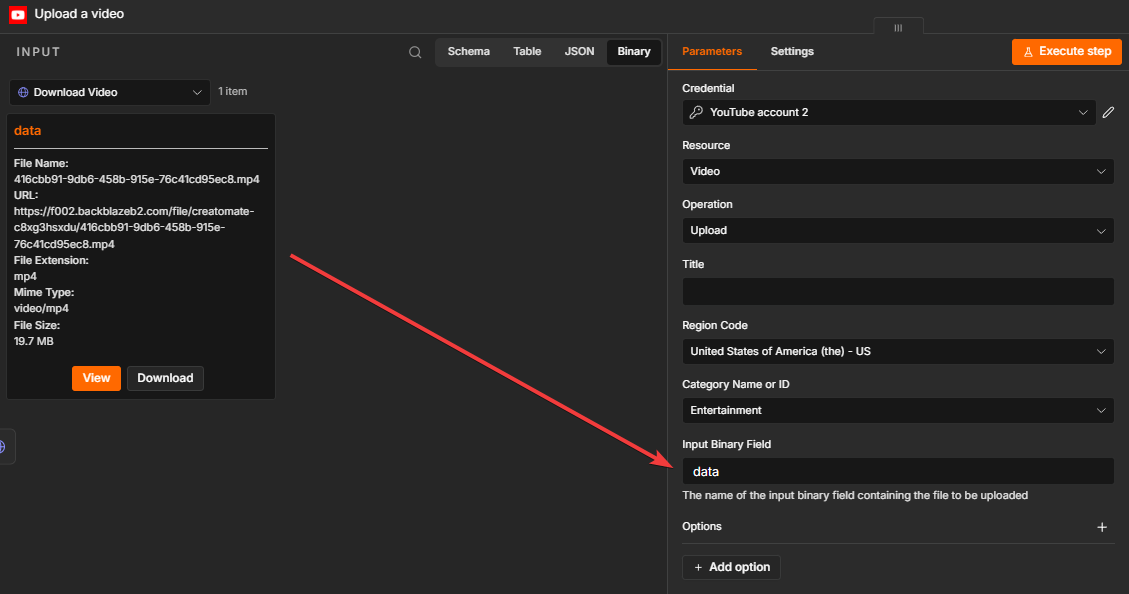
Task: Click the 'mp4' file extension value
Action: pos(25,276)
